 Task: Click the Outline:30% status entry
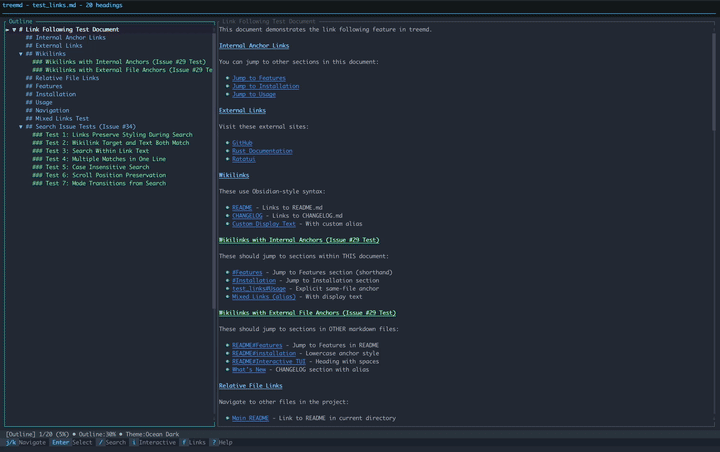[97, 435]
